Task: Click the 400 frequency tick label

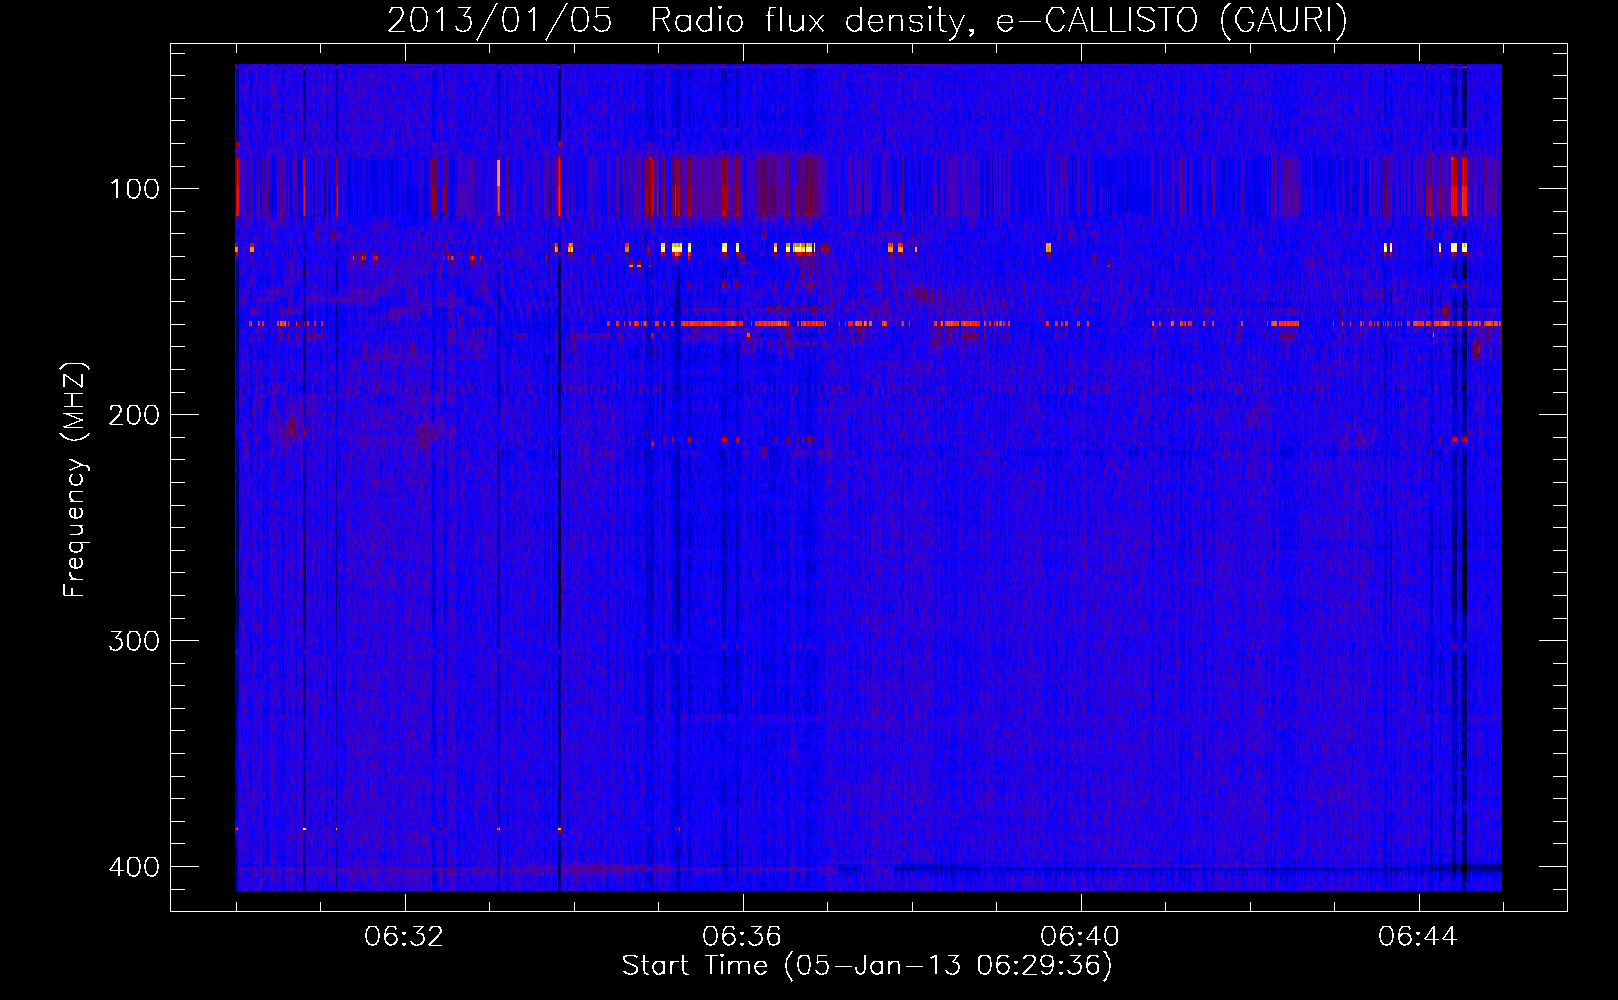Action: [134, 867]
